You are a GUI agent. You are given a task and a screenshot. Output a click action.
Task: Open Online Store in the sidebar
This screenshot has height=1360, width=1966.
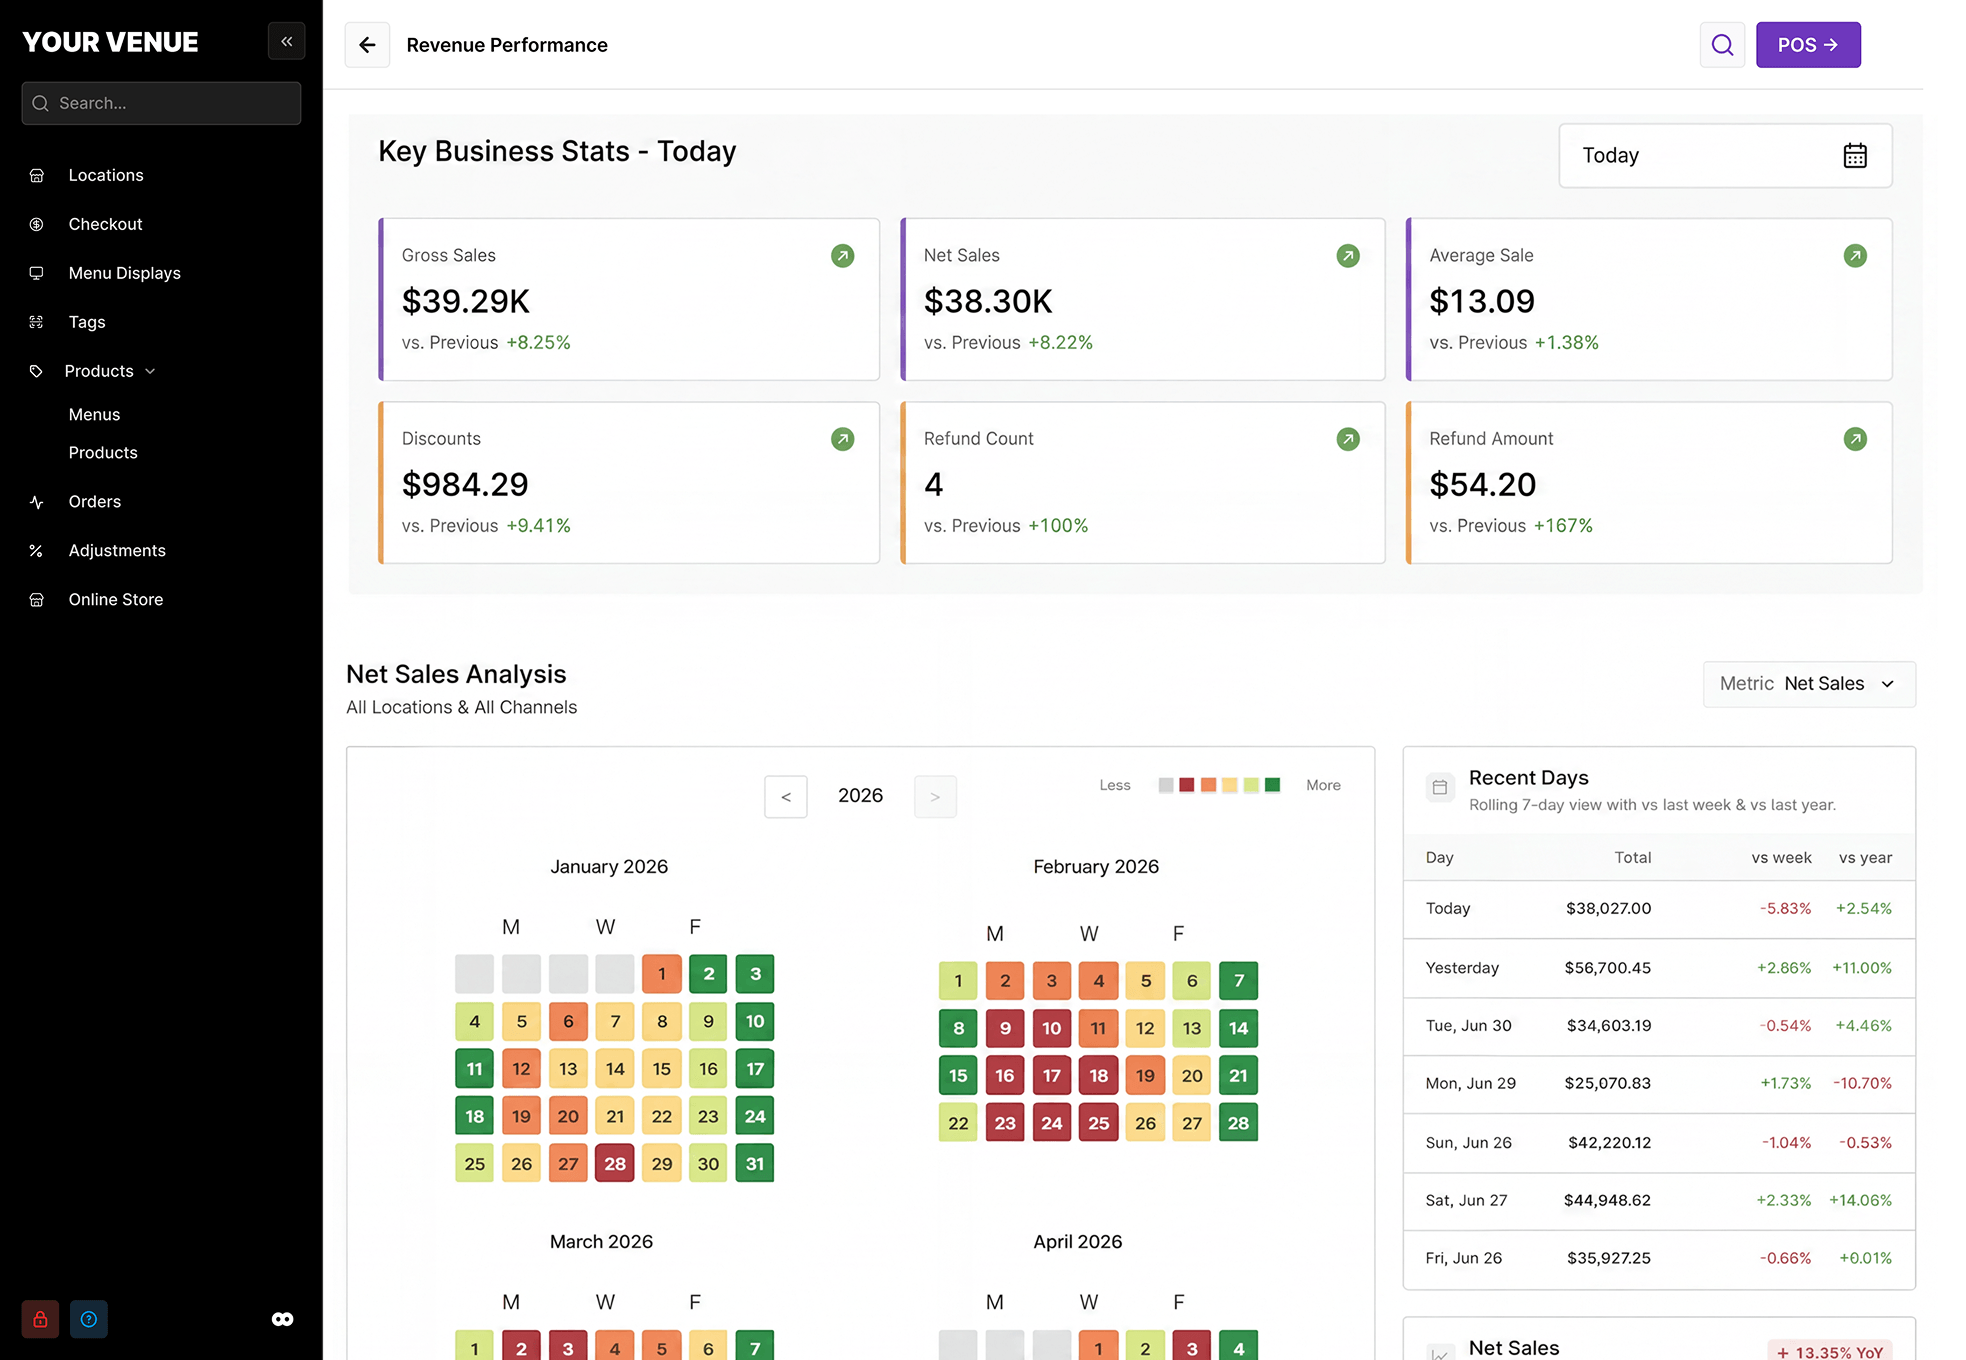[116, 600]
